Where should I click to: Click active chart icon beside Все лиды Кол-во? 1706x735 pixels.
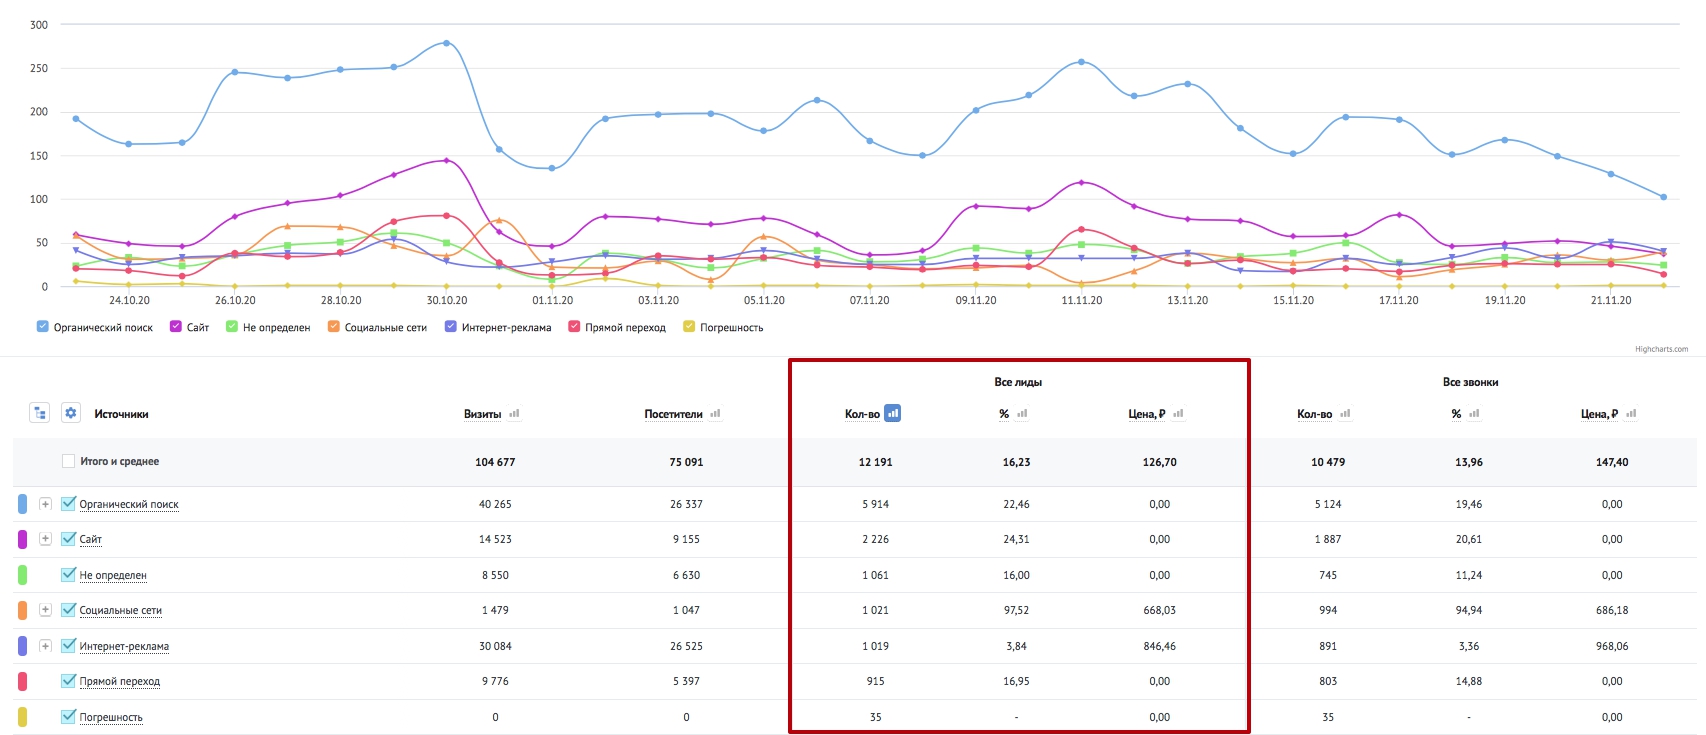[x=893, y=413]
